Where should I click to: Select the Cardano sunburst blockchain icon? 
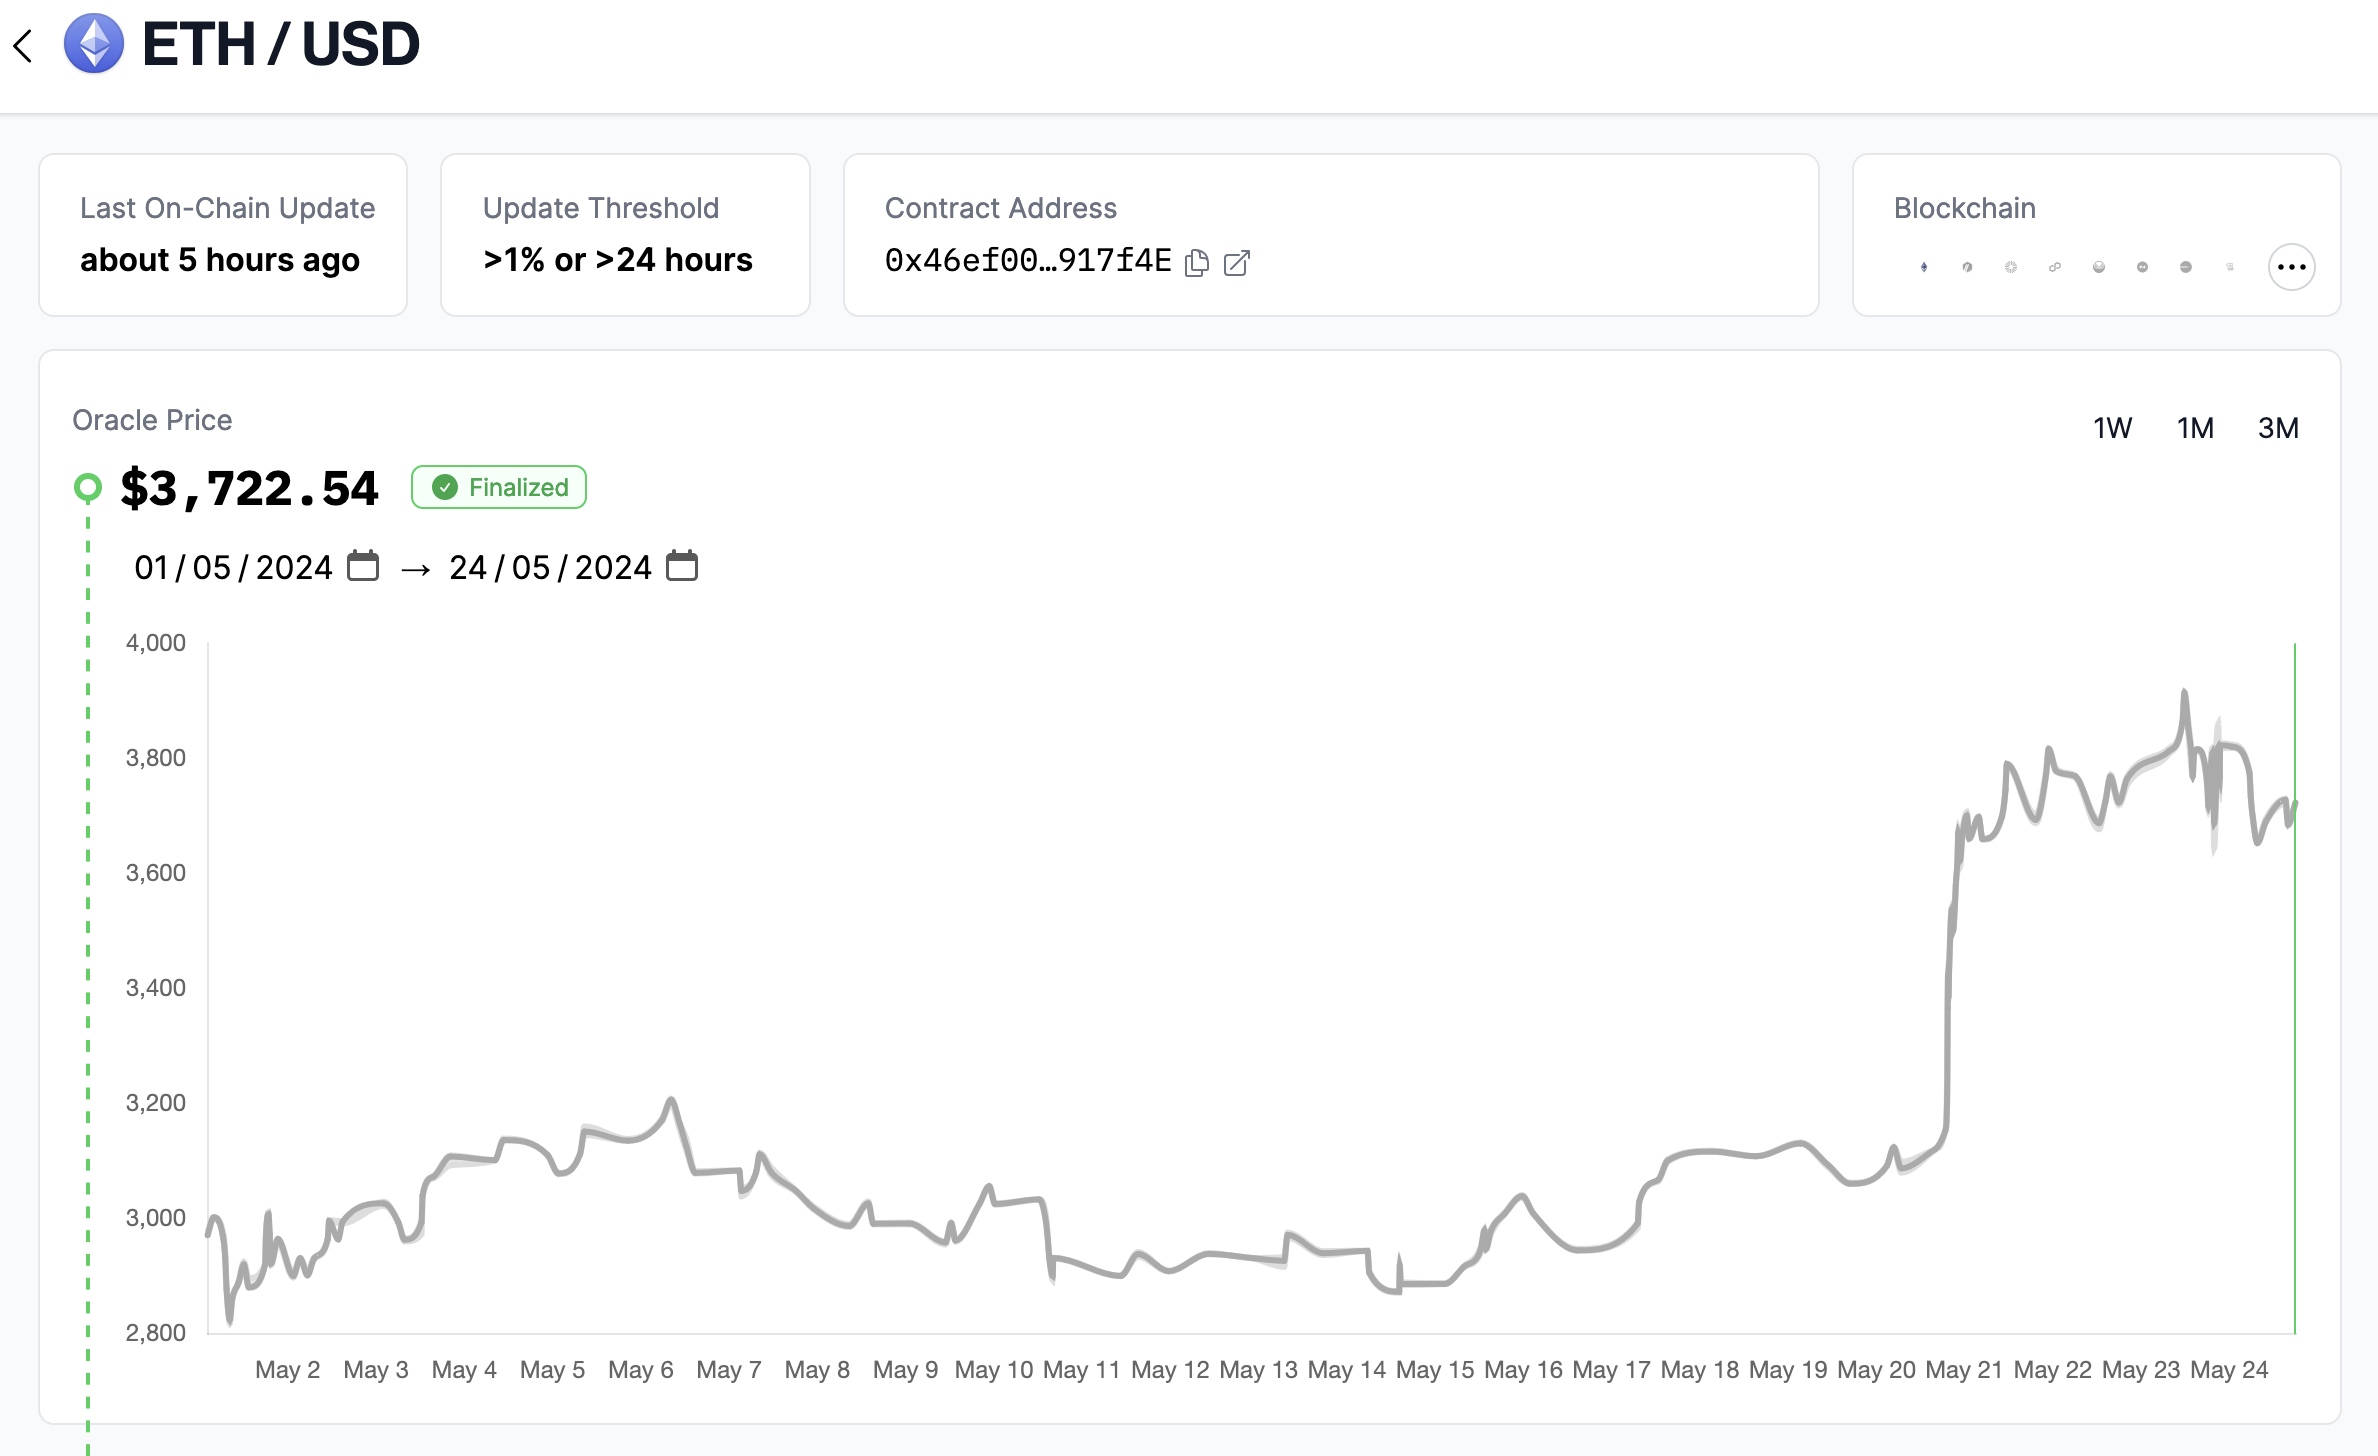[x=2011, y=267]
